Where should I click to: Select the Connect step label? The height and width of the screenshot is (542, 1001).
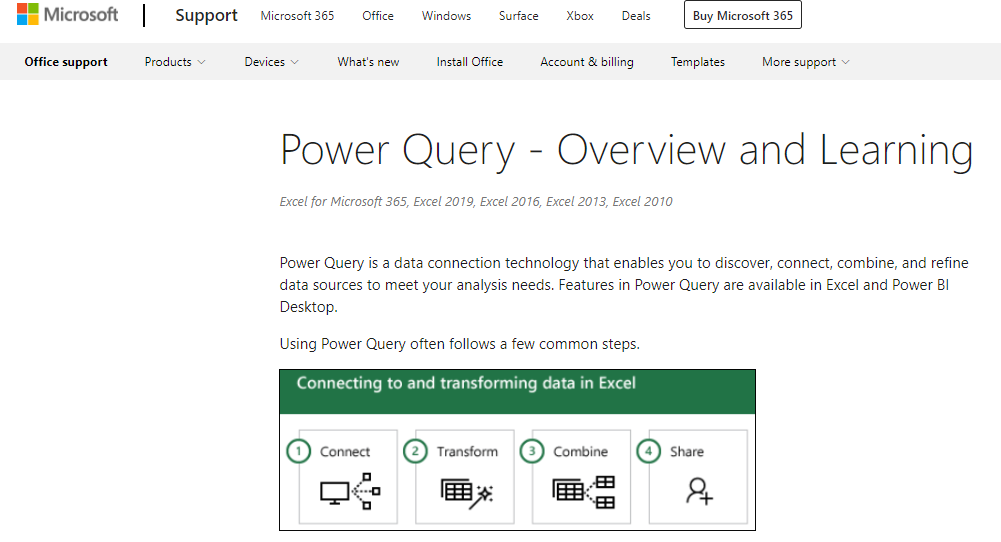tap(345, 451)
